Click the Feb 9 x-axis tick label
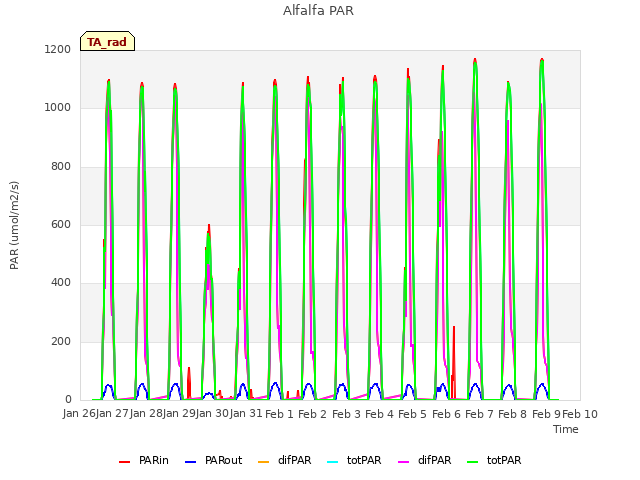 [x=547, y=414]
